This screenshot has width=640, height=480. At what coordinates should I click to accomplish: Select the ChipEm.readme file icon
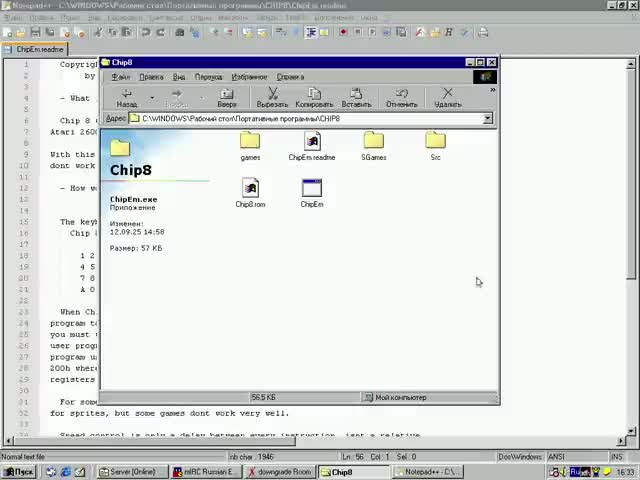coord(312,142)
